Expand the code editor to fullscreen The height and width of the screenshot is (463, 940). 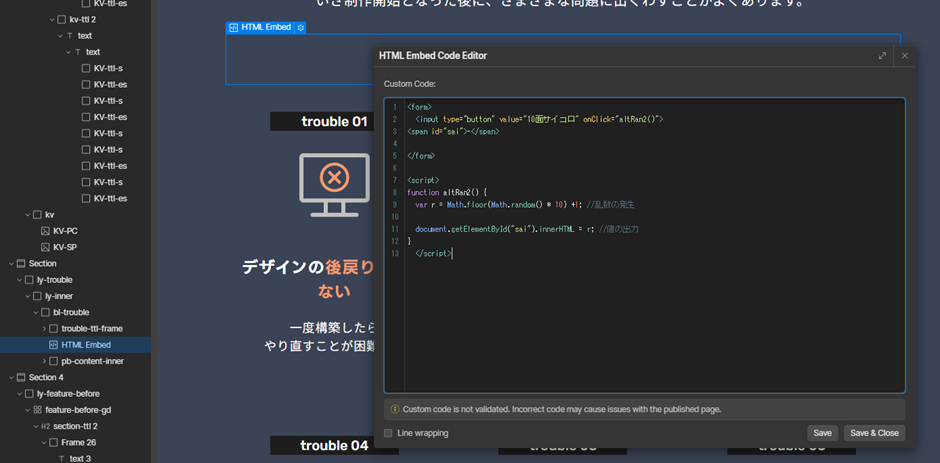(x=882, y=56)
